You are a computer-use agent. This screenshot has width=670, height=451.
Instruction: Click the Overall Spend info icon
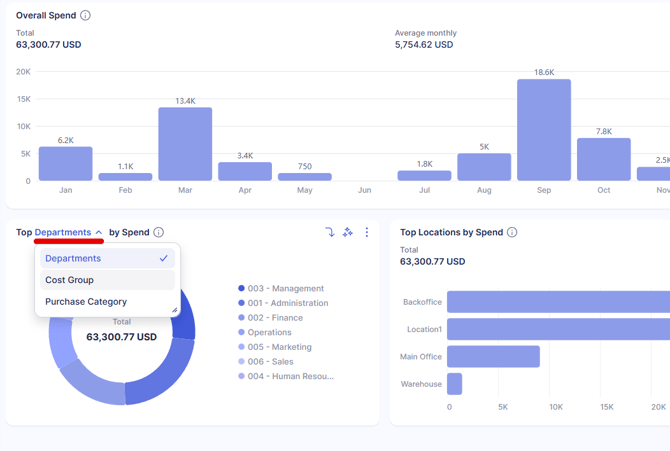85,15
